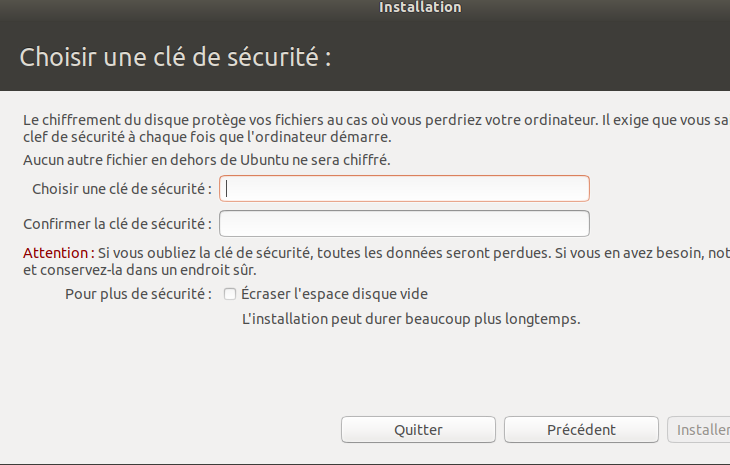Click into the 'Confirmer la clé de sécurité' field
The width and height of the screenshot is (730, 465).
click(404, 223)
